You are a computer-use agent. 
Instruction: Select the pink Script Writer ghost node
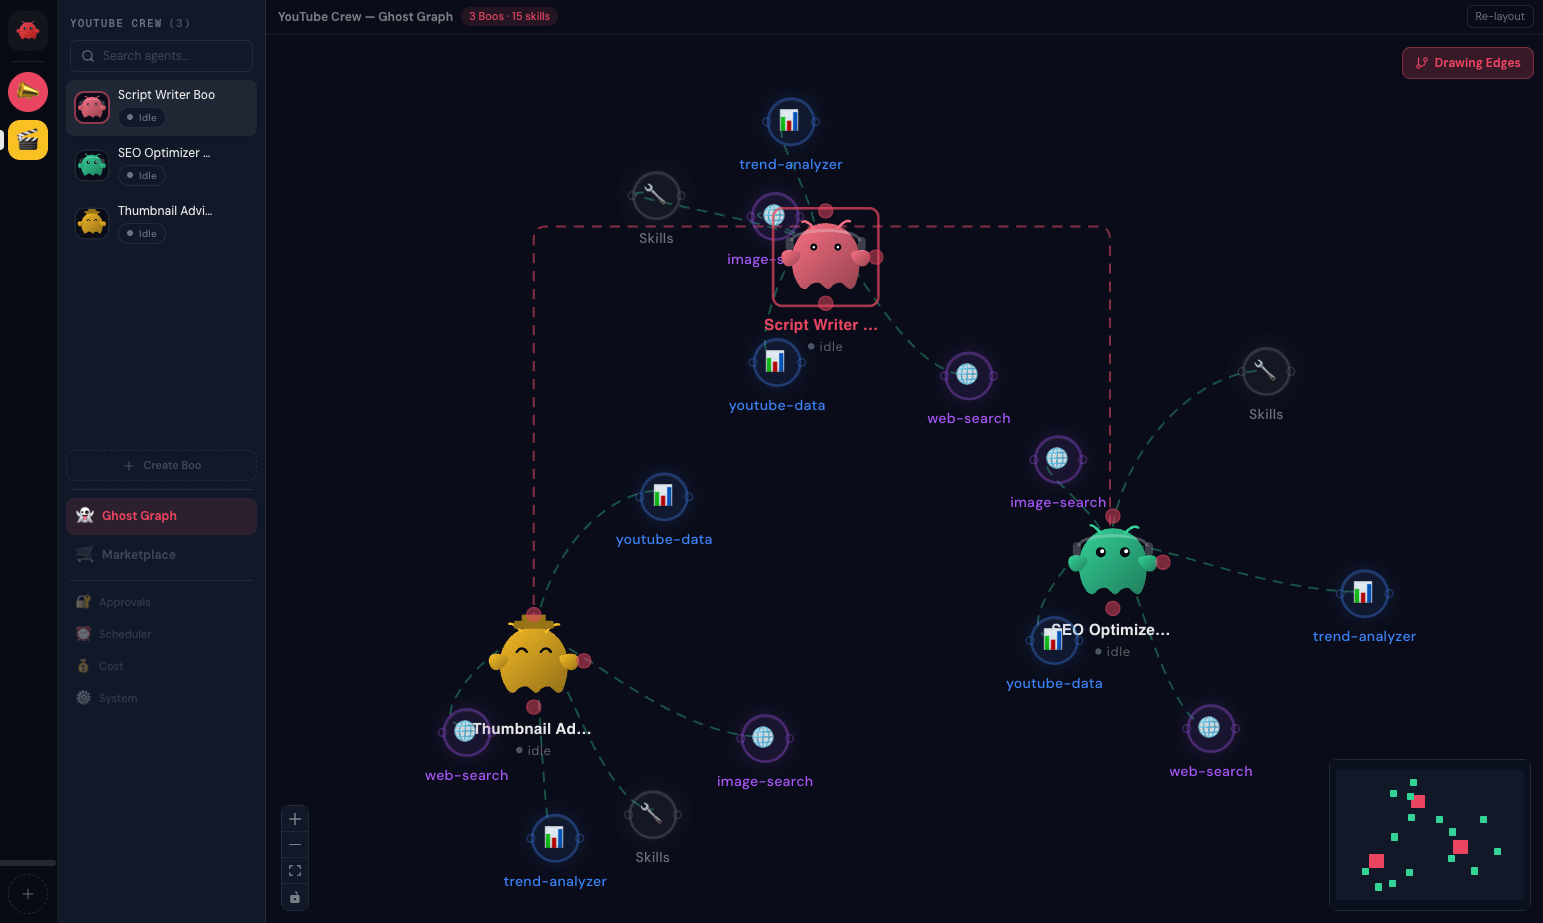[x=826, y=256]
